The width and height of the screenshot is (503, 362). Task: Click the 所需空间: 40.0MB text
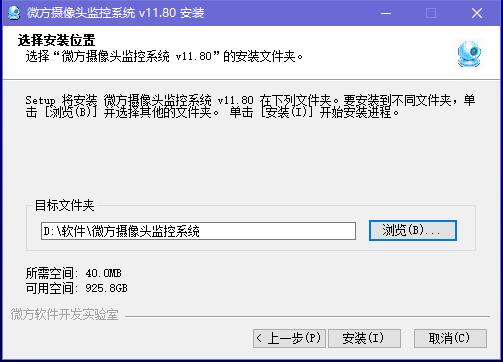[74, 273]
